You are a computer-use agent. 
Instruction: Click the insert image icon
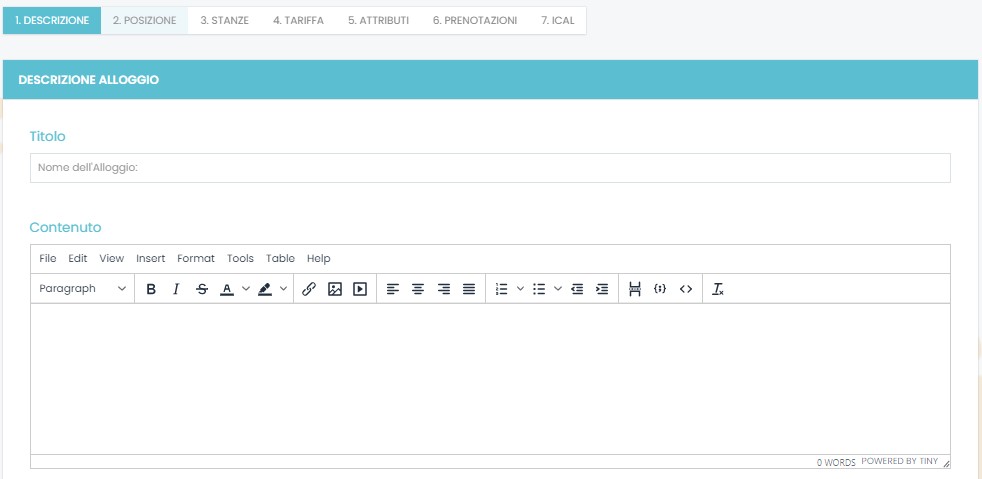tap(335, 289)
